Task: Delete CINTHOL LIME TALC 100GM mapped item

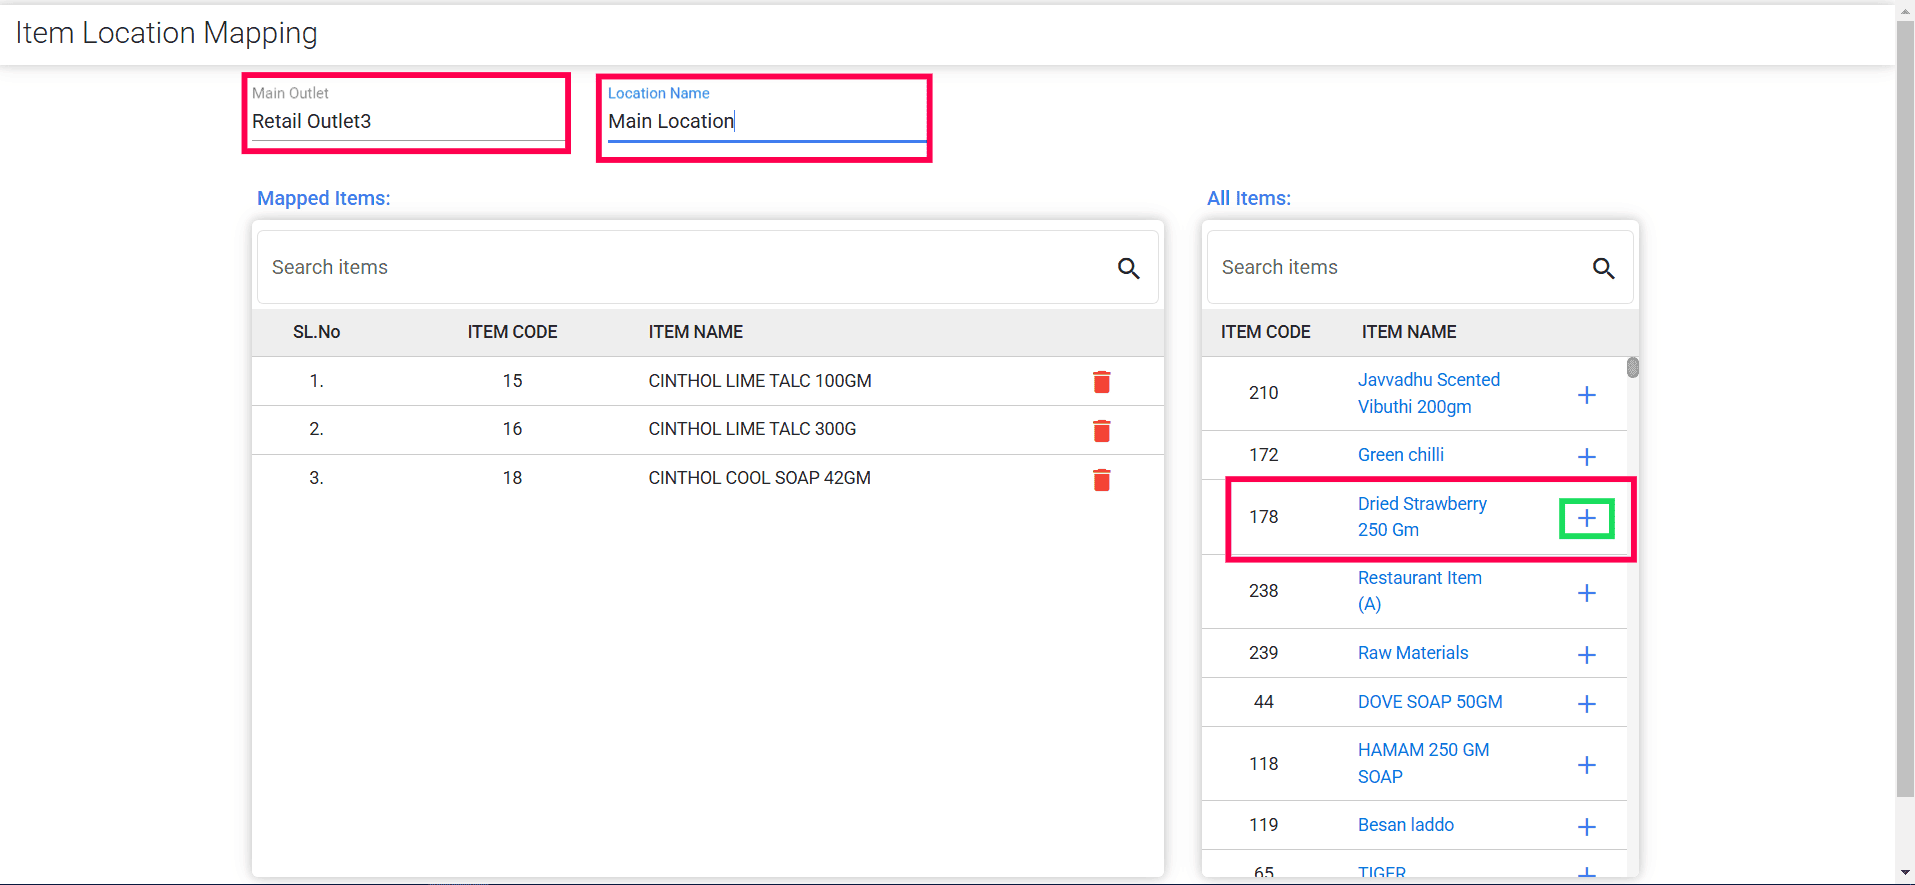Action: (1101, 382)
